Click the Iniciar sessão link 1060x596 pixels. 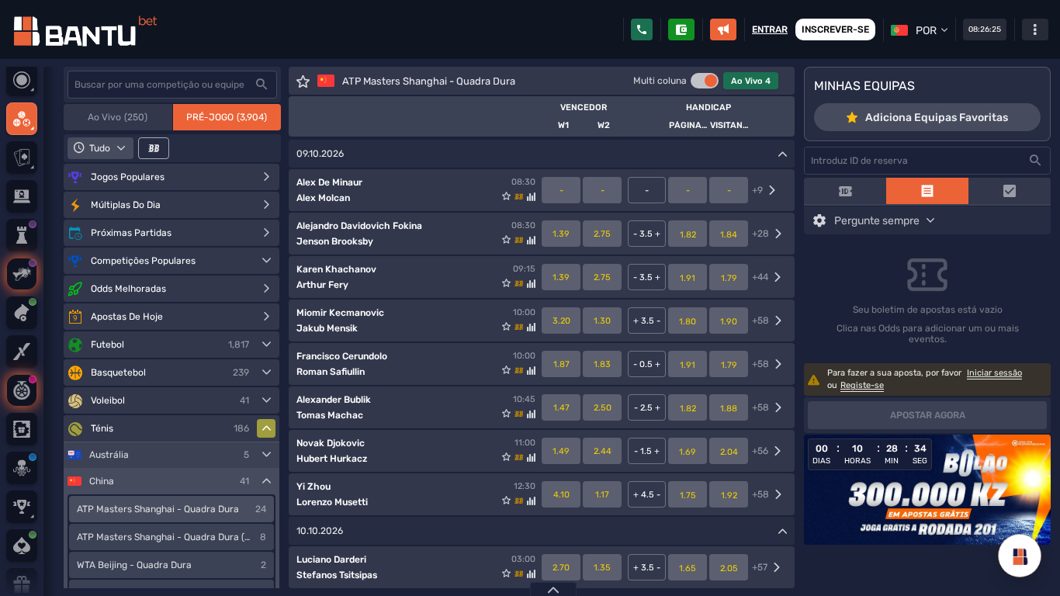click(994, 373)
